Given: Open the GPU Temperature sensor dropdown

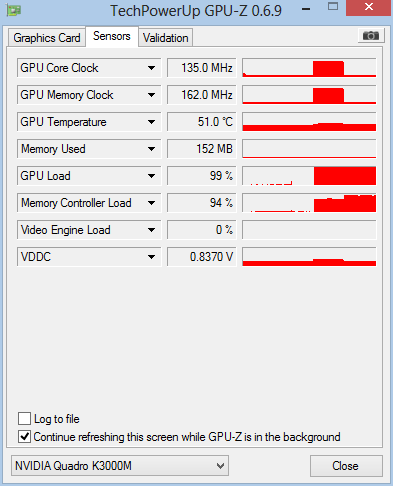Looking at the screenshot, I should coord(151,122).
